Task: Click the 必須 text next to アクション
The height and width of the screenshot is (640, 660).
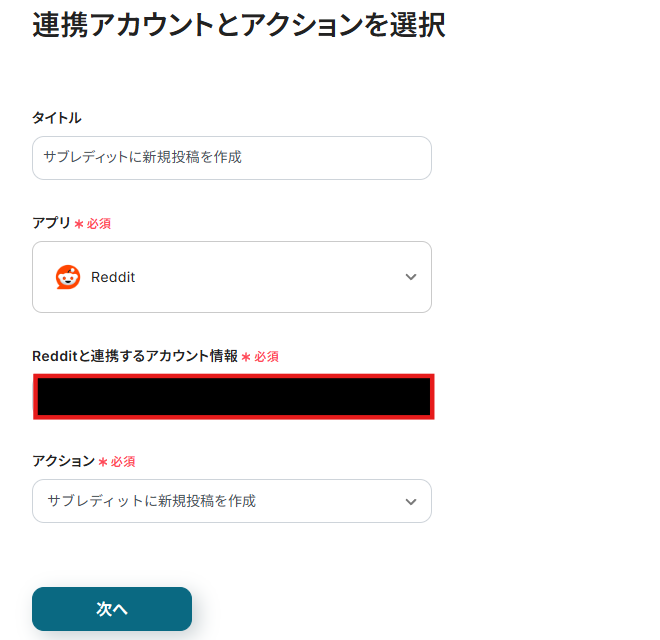Action: point(122,462)
